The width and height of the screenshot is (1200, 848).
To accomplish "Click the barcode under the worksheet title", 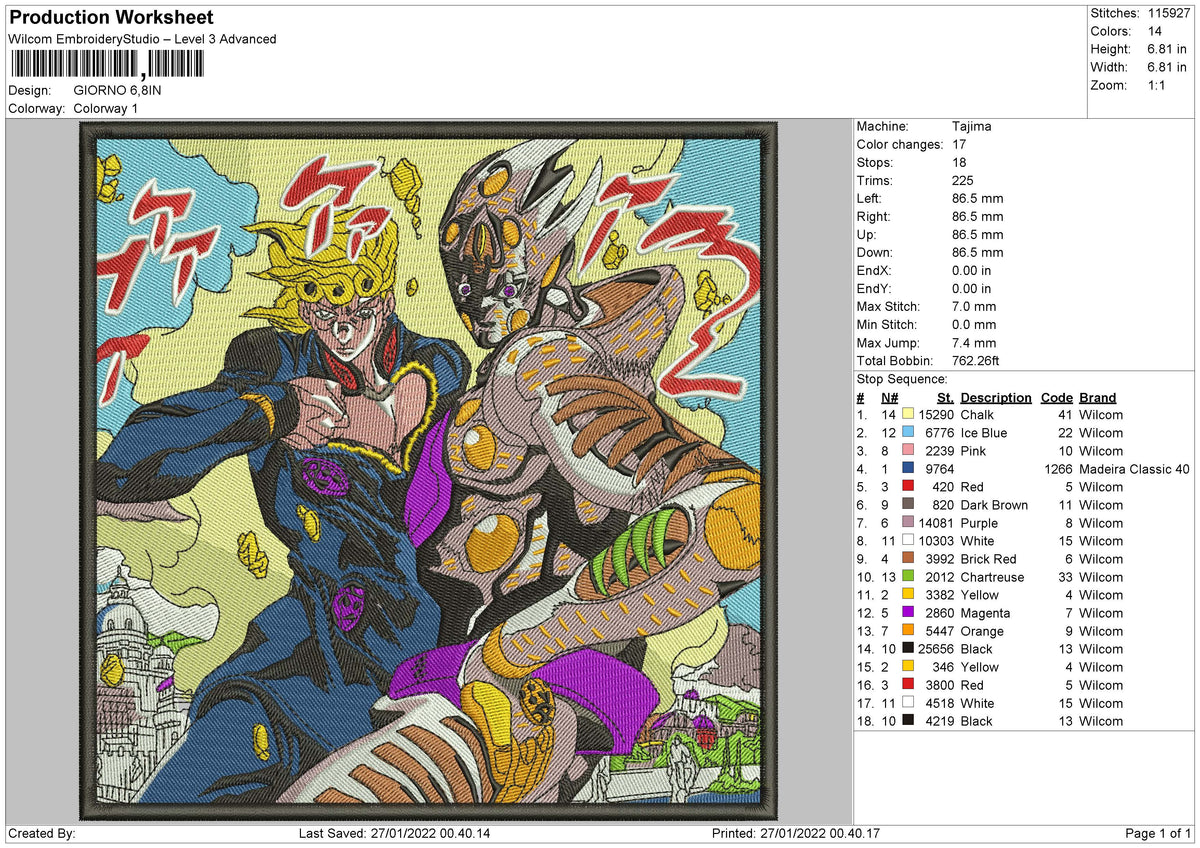I will pyautogui.click(x=106, y=65).
